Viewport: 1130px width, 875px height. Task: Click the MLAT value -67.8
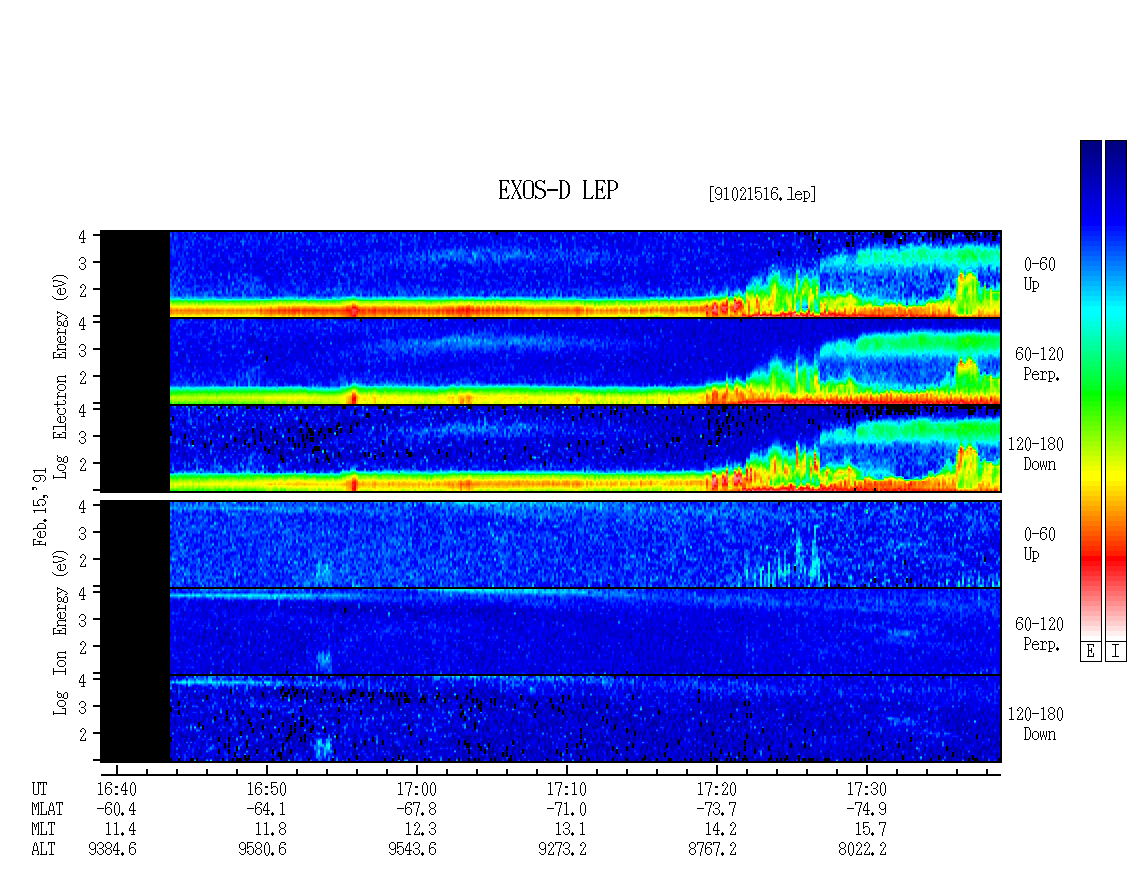tap(417, 809)
